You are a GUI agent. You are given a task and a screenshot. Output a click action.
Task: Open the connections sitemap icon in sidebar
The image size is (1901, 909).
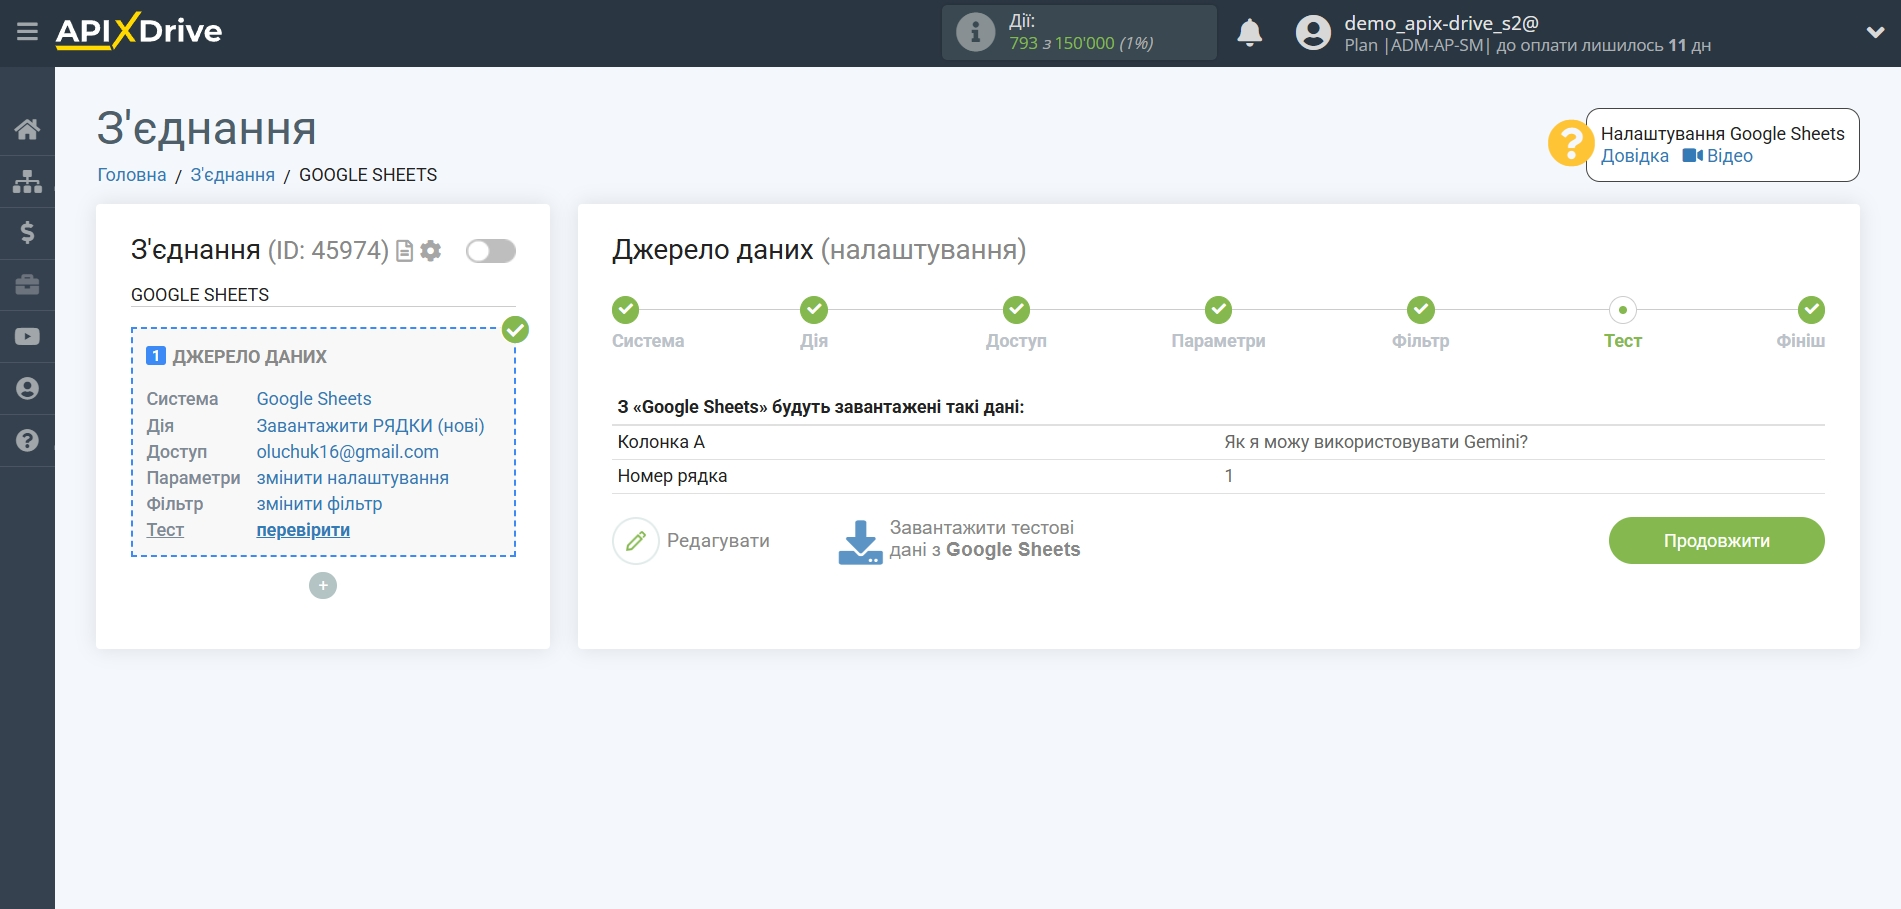tap(27, 181)
